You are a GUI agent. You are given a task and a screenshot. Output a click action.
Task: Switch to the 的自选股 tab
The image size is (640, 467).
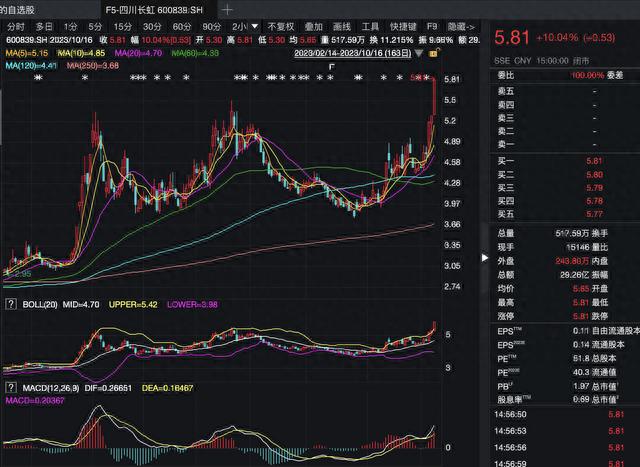17,10
